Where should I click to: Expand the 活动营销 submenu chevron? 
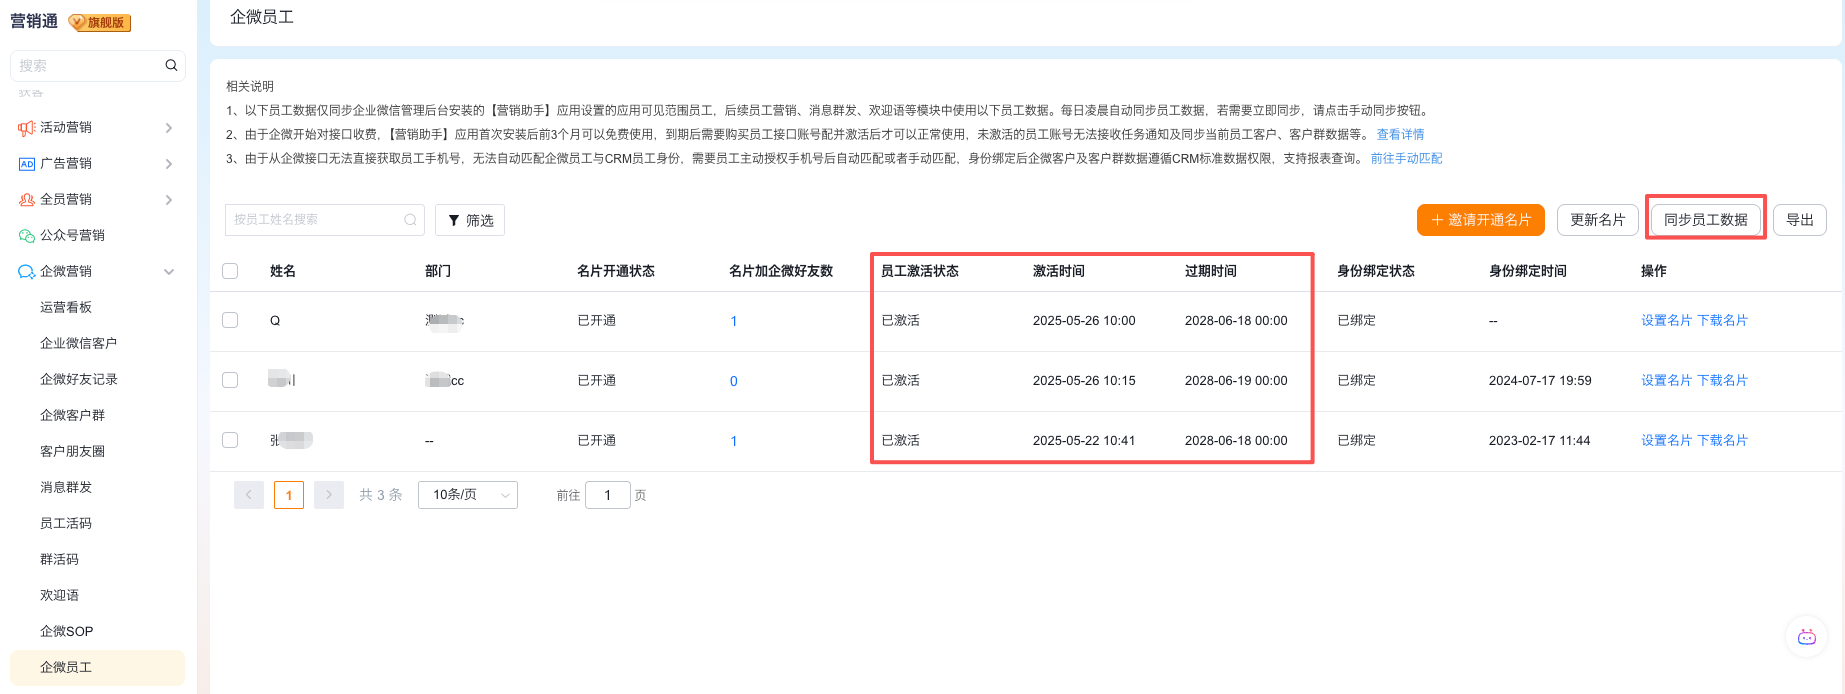point(169,128)
